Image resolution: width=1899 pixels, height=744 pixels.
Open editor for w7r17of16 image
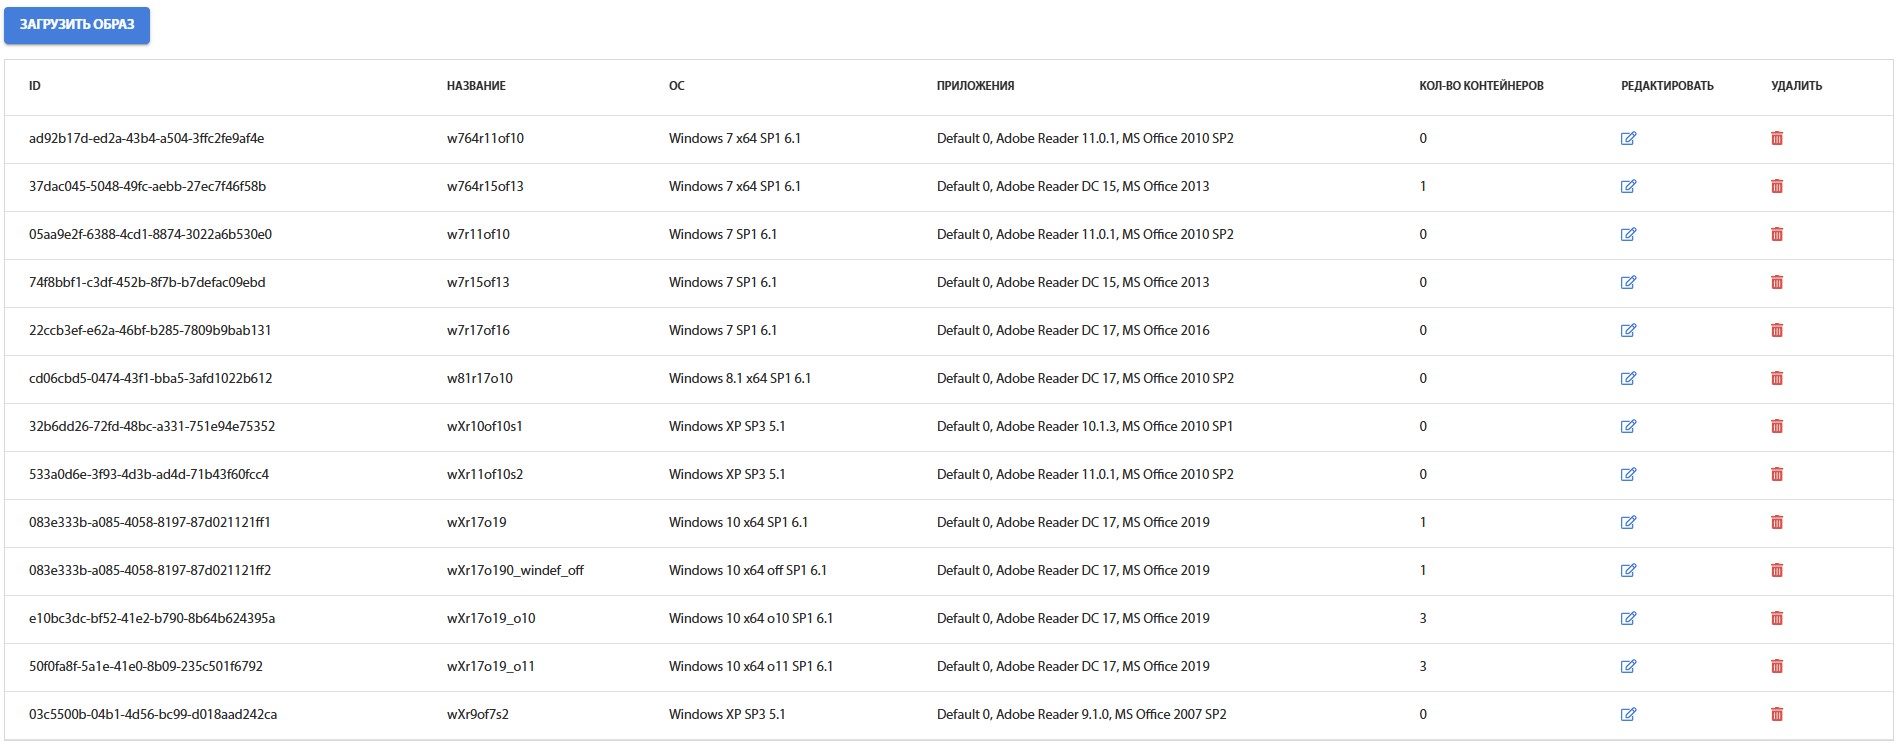click(x=1628, y=331)
